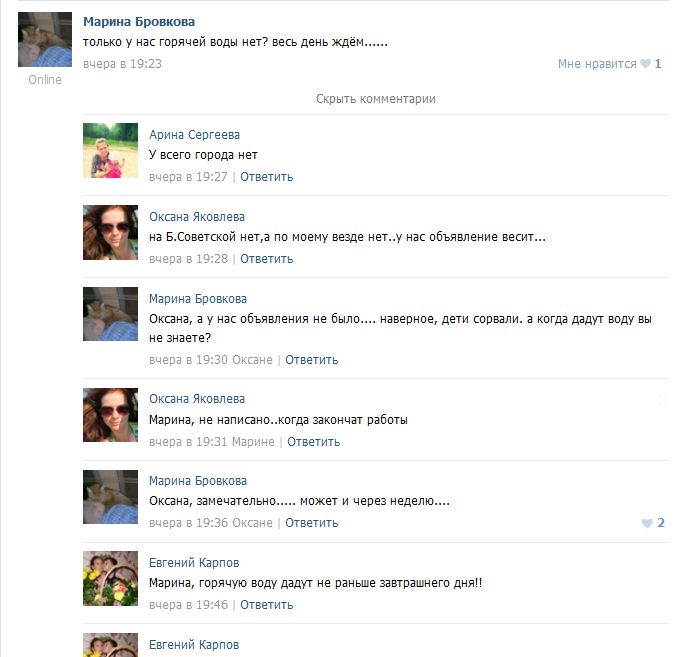Viewport: 685px width, 657px height.
Task: Click 'Ответить' under the 19:36 comment
Action: 311,523
